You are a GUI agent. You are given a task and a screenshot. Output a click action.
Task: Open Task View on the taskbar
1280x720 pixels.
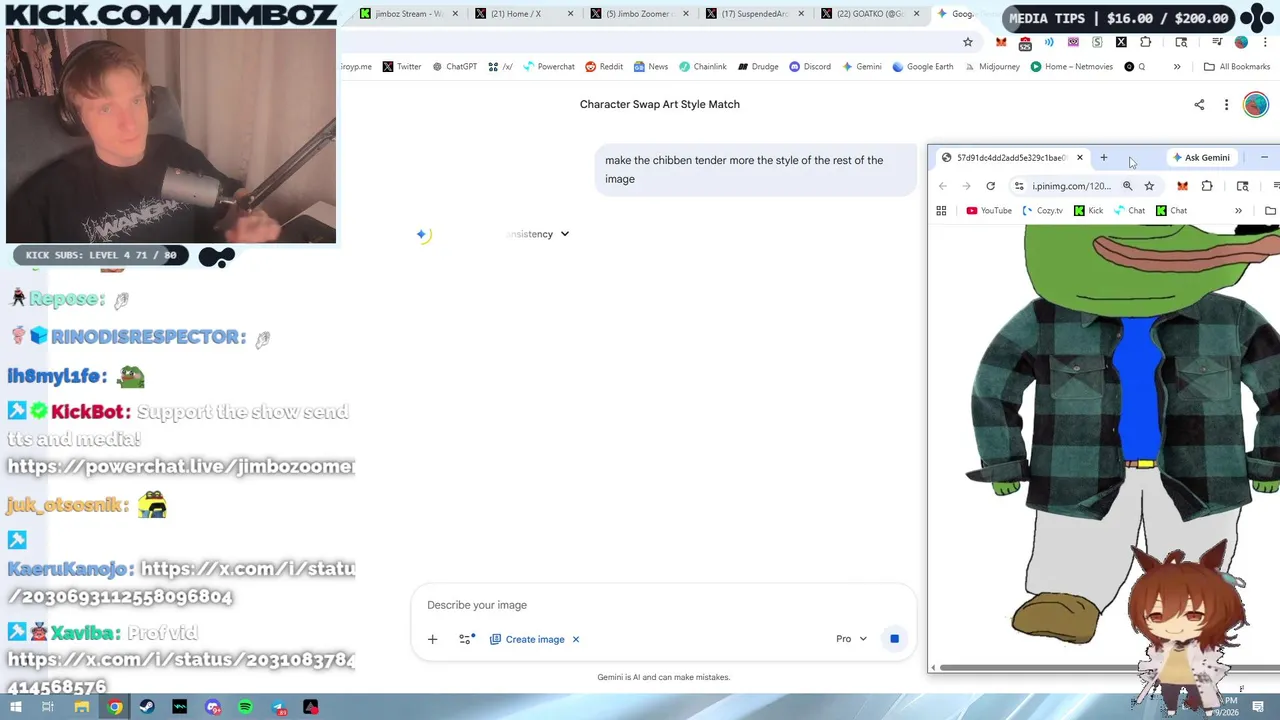click(47, 707)
